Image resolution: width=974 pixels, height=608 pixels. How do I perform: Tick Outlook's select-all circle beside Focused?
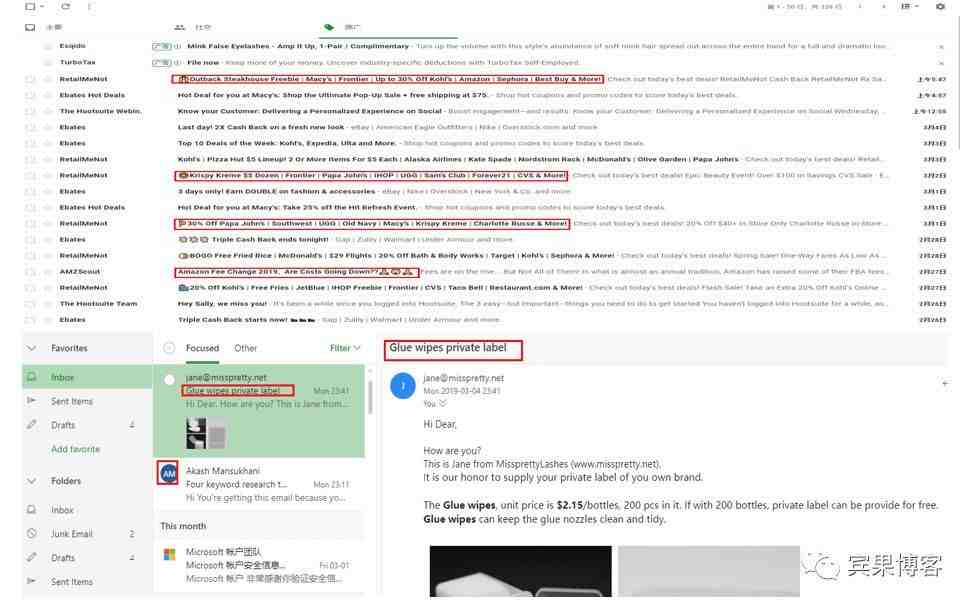[169, 348]
